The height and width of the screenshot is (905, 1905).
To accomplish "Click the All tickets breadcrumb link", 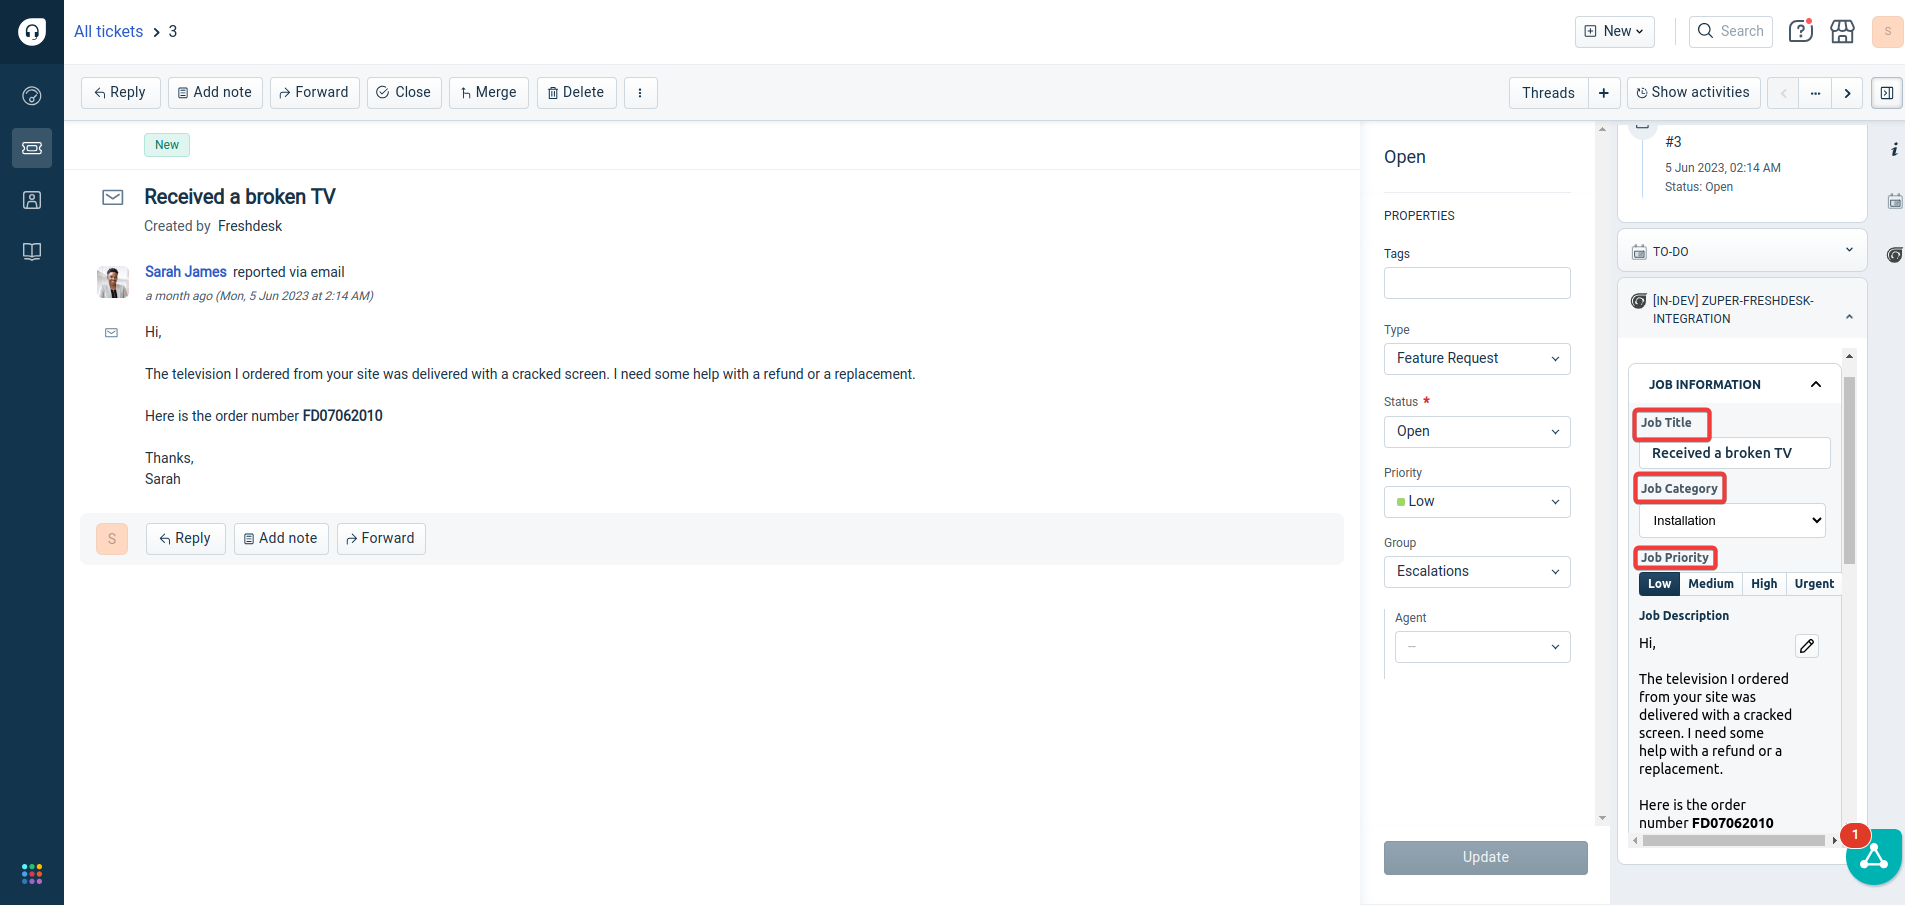I will (108, 32).
